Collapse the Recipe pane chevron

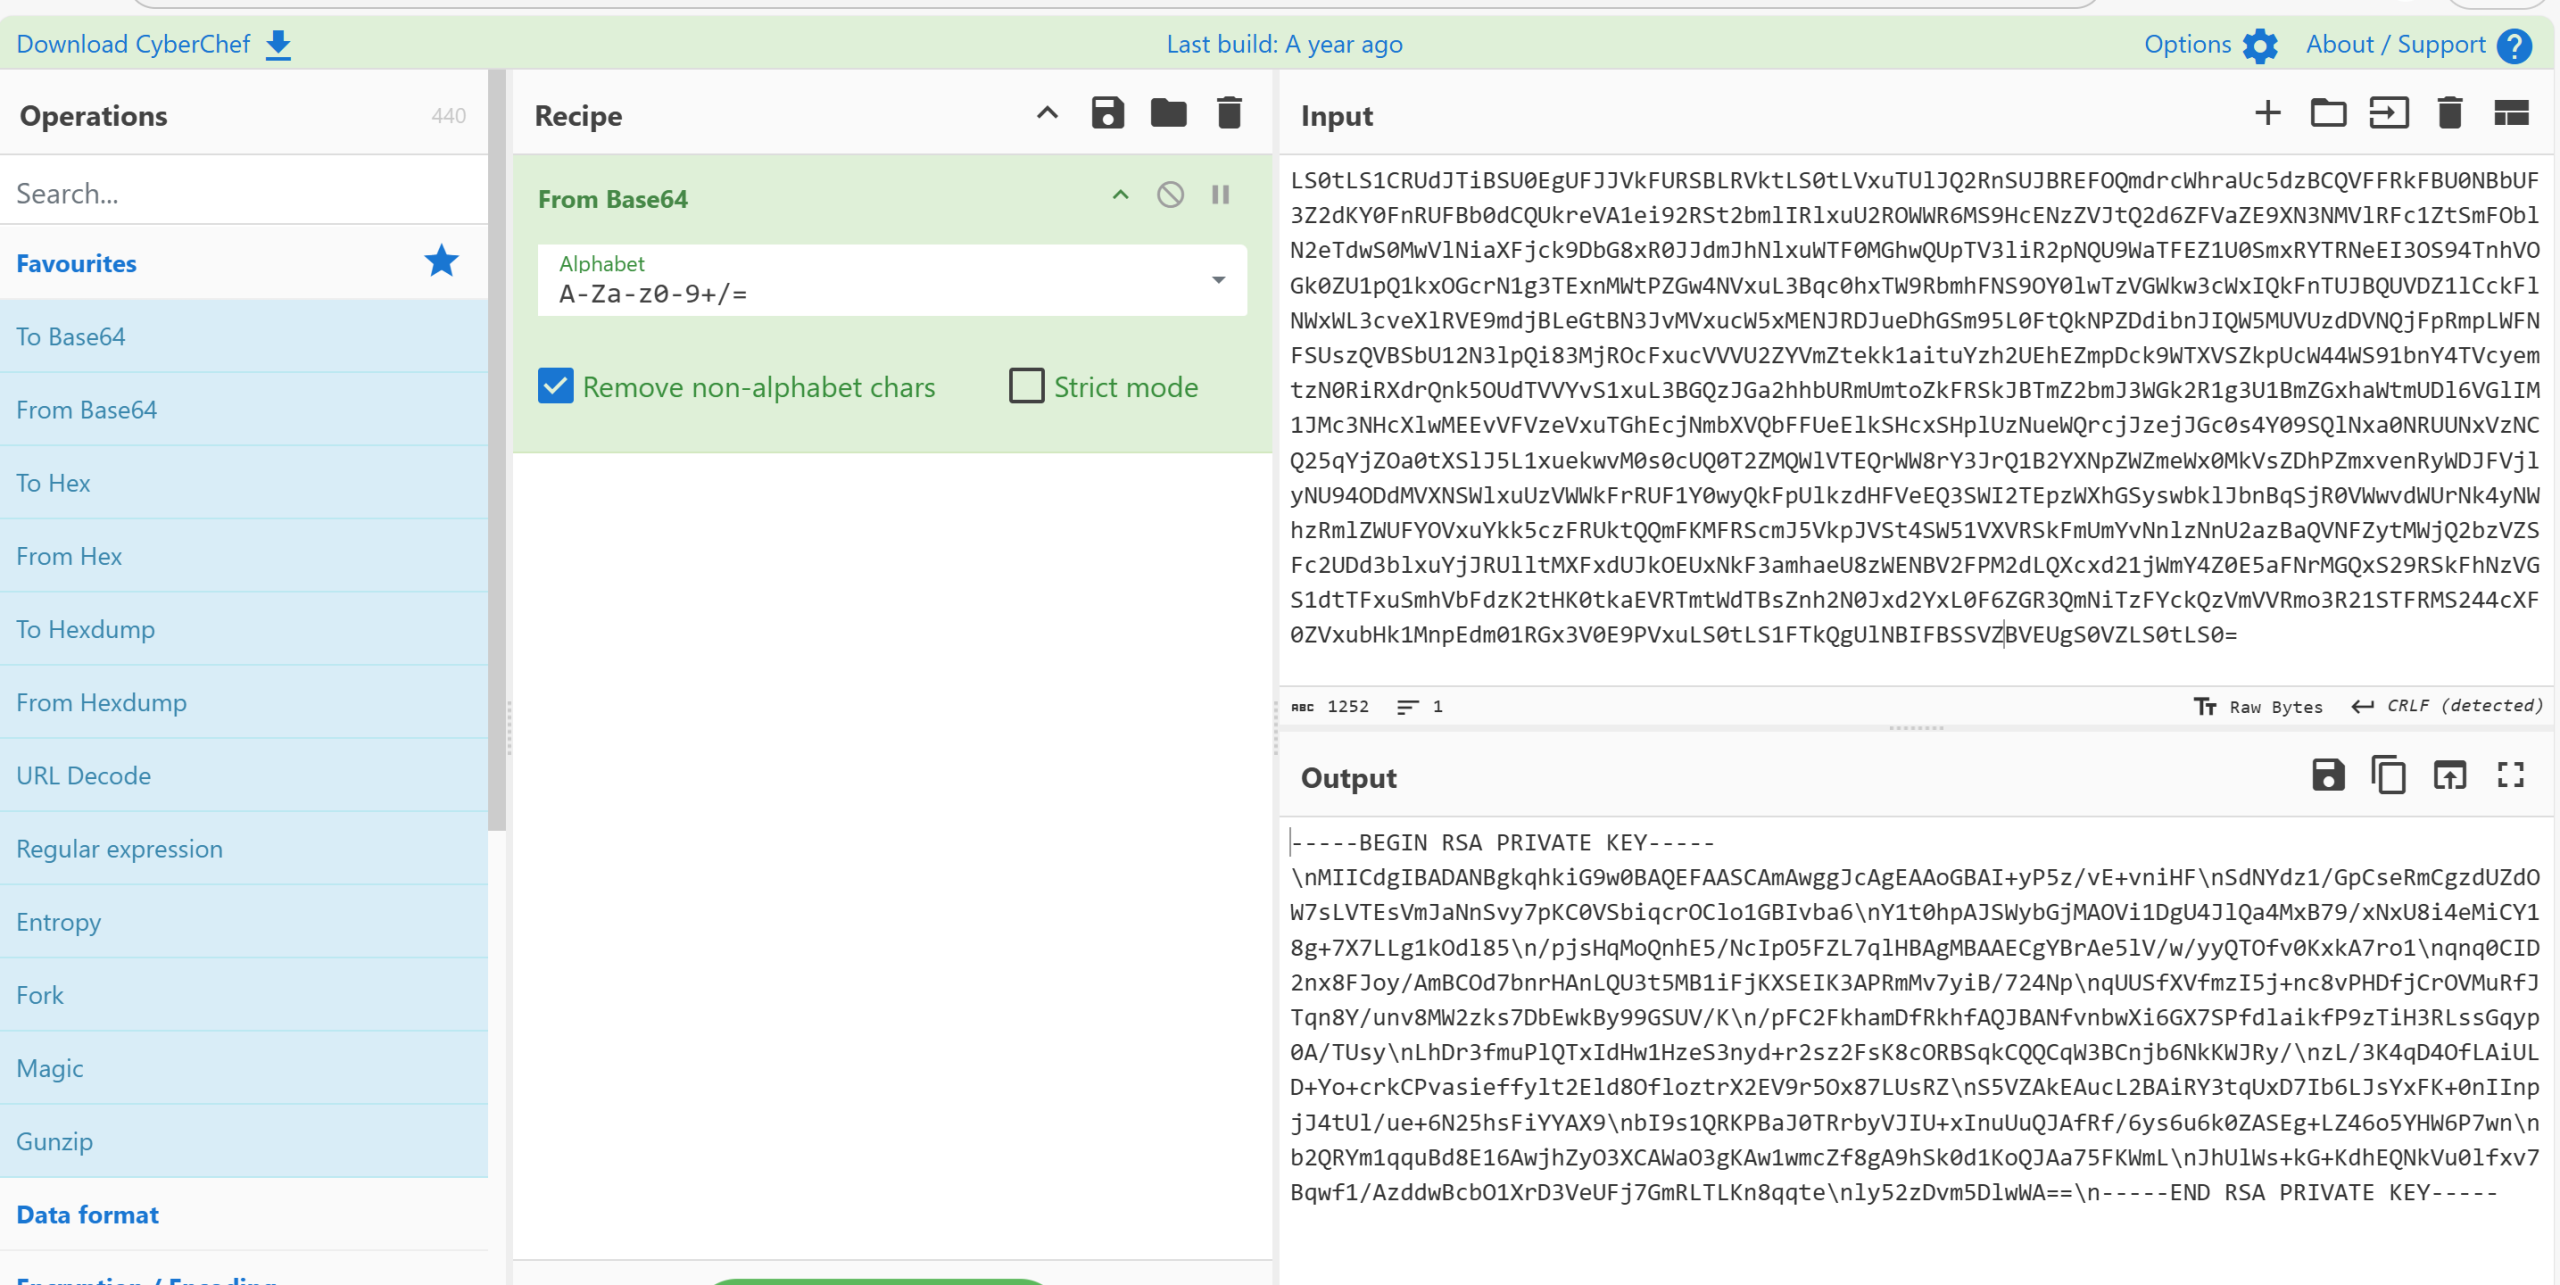(x=1046, y=114)
